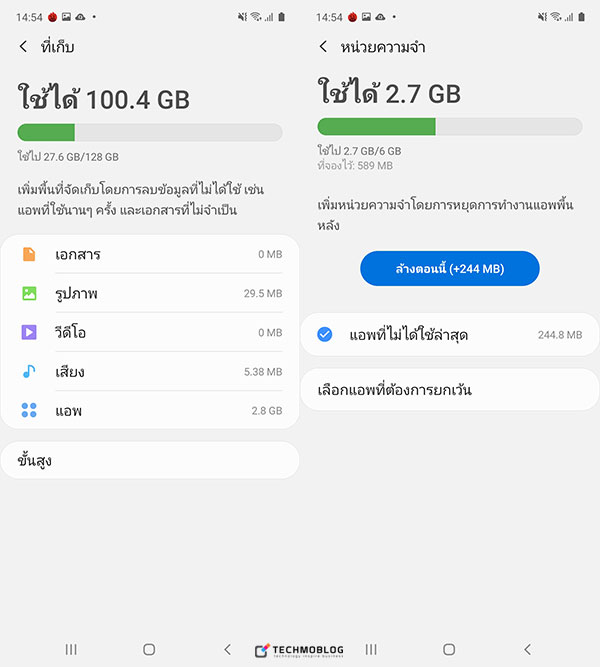This screenshot has width=600, height=667.
Task: Open the รูปภาพ images icon
Action: [x=29, y=293]
